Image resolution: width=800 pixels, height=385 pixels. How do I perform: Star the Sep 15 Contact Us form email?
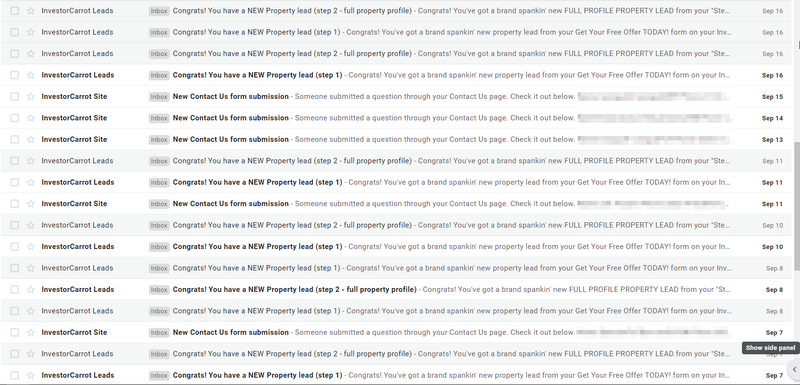click(31, 96)
